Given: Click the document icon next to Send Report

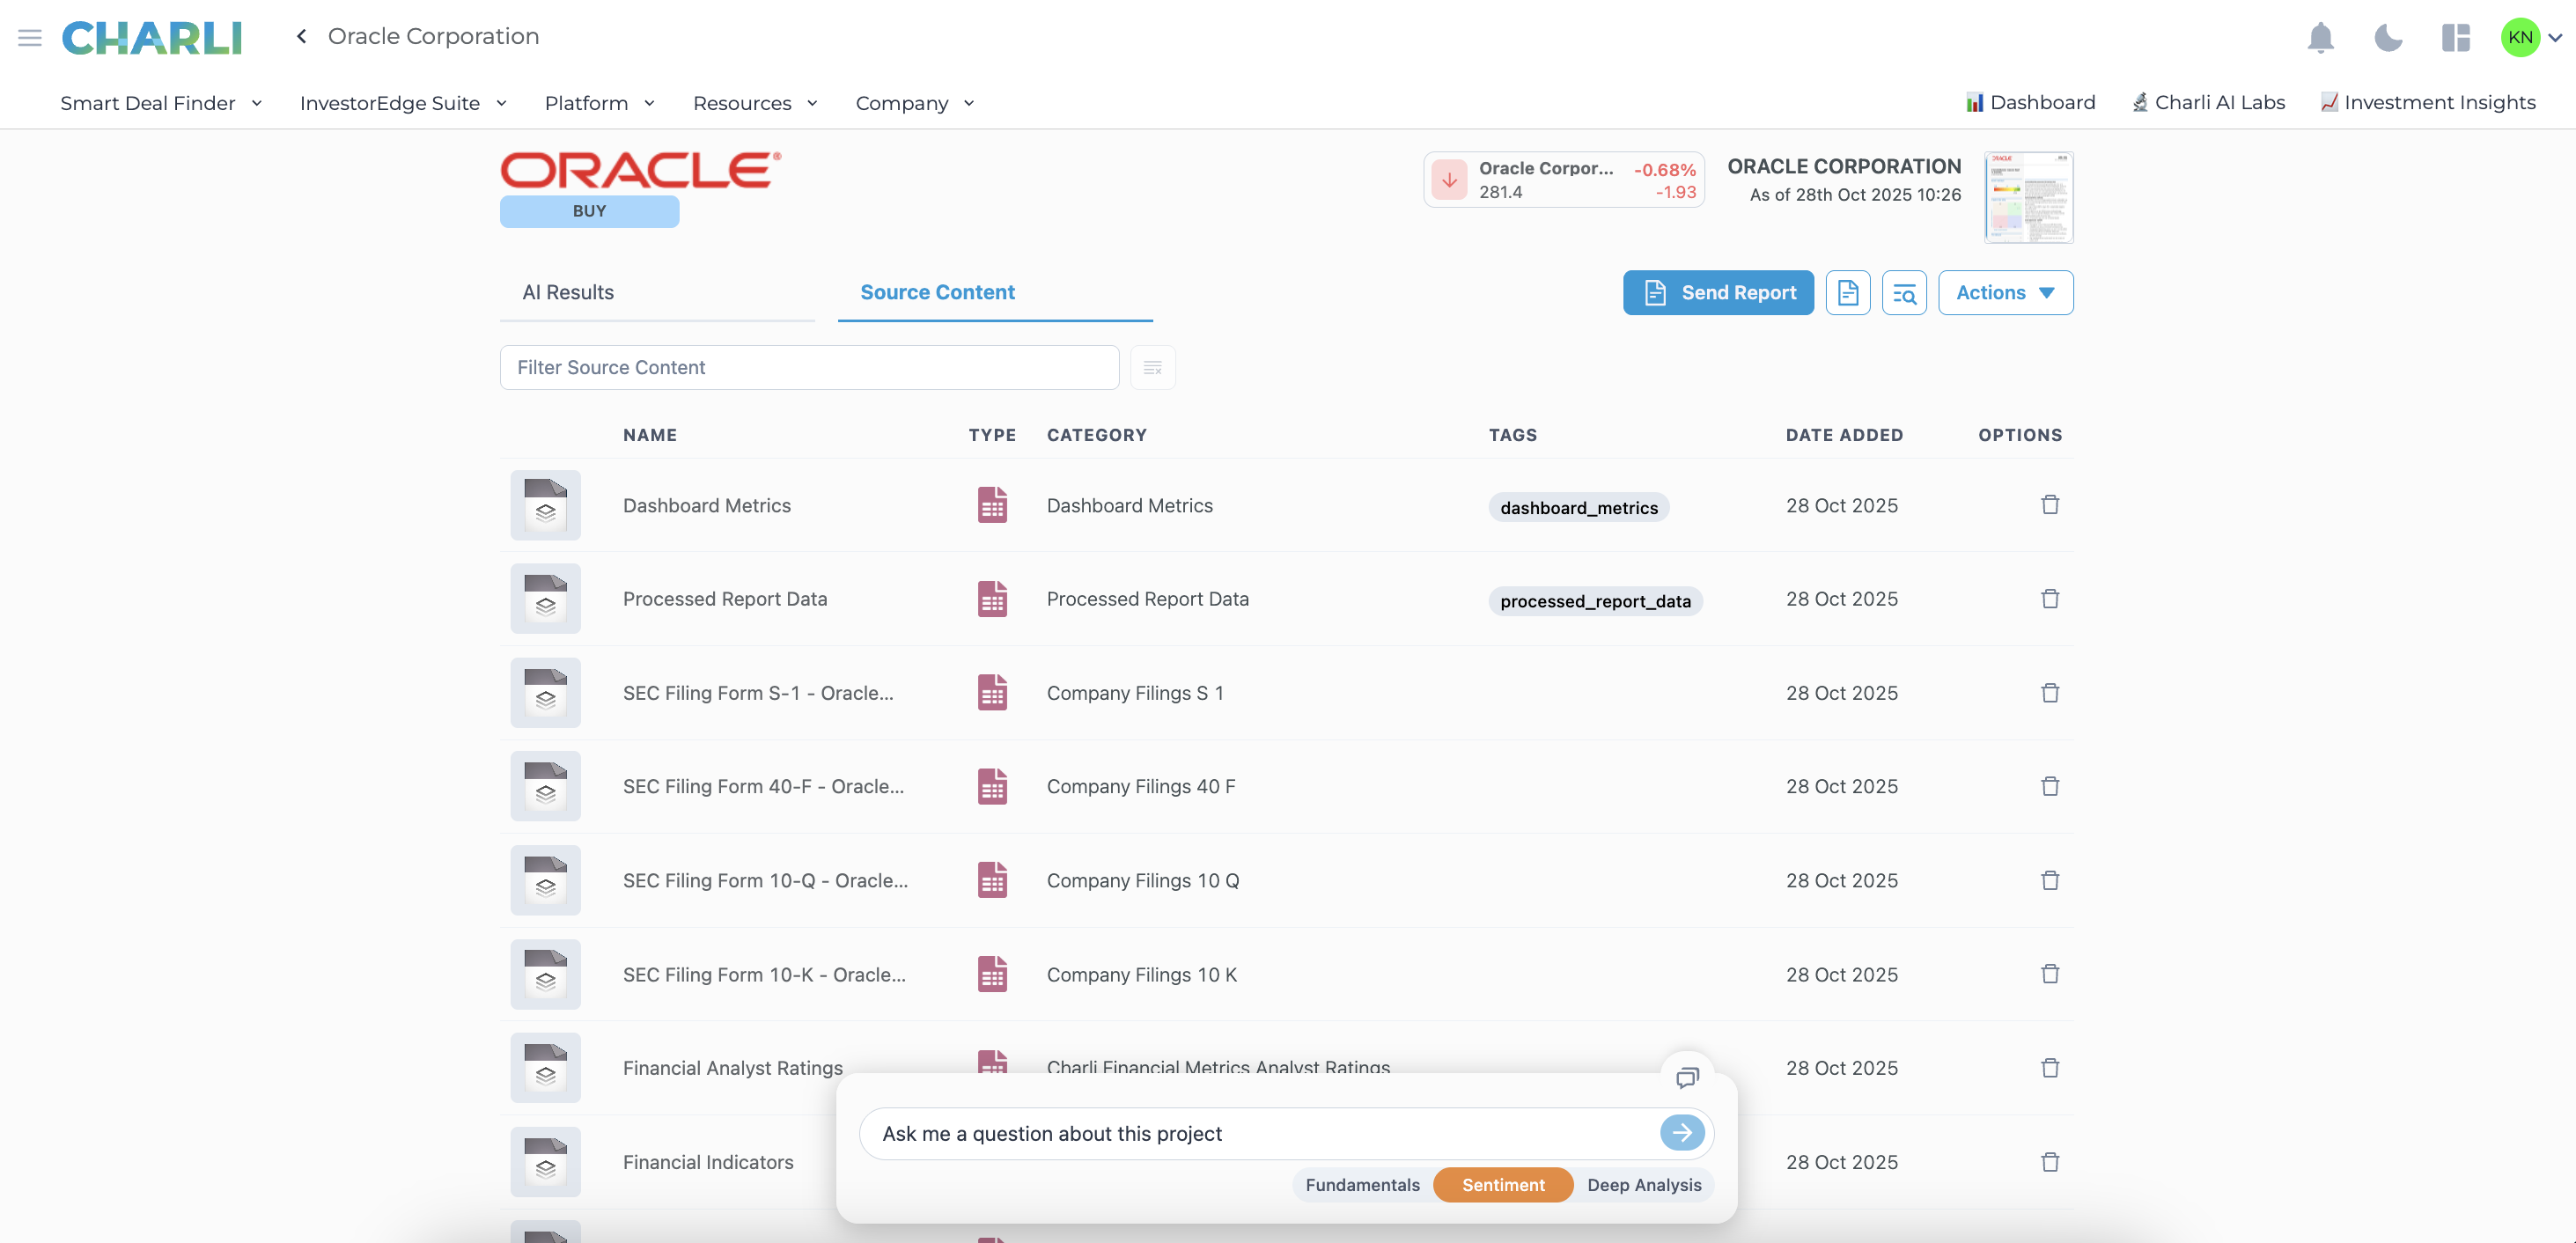Looking at the screenshot, I should click(1847, 292).
